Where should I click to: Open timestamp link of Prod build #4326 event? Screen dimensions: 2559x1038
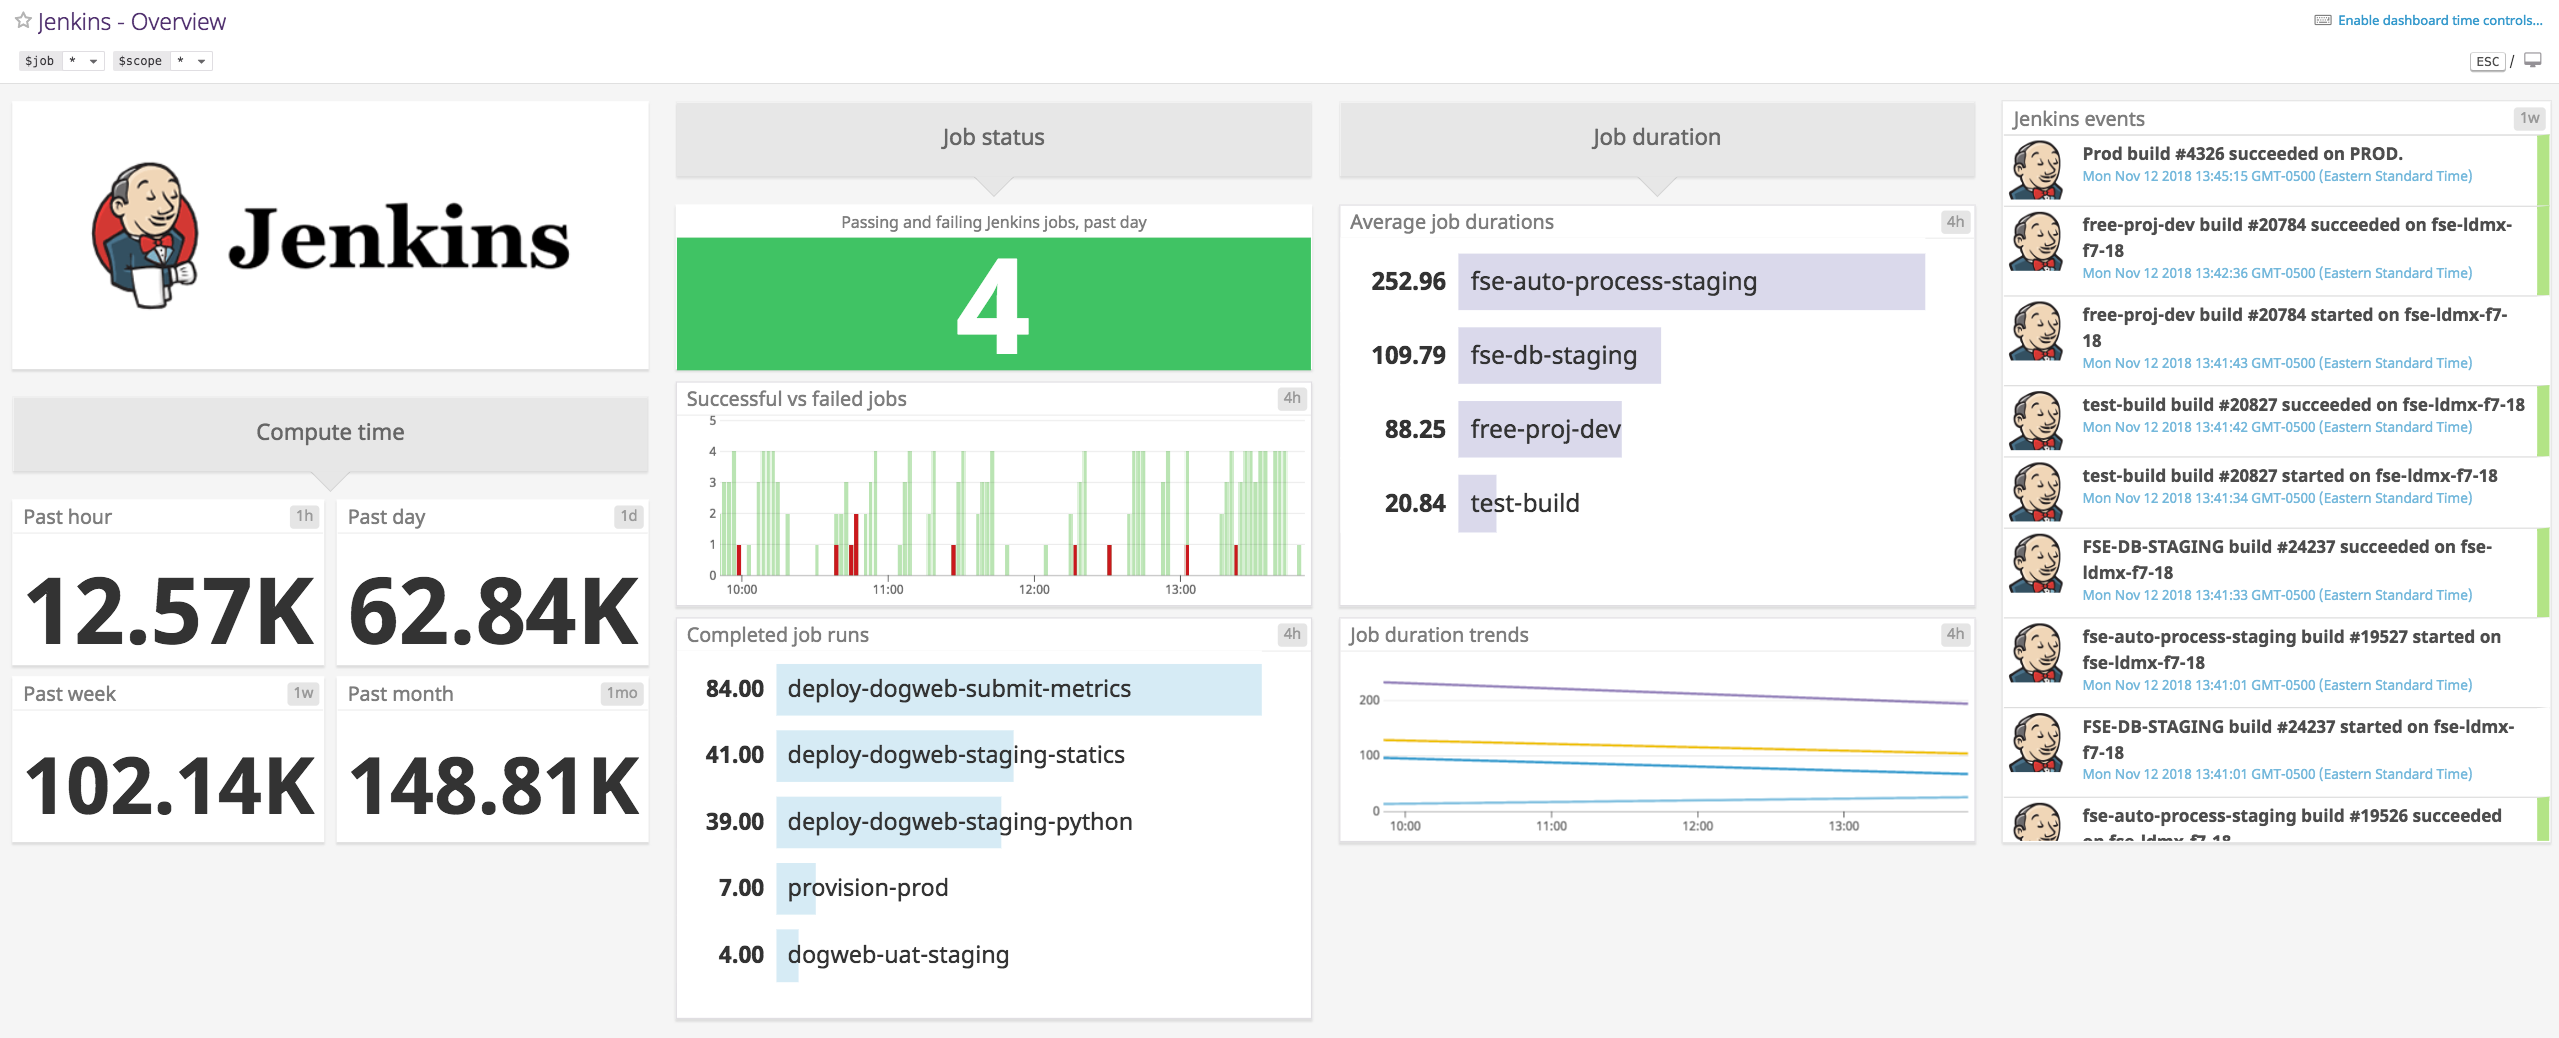[2276, 177]
